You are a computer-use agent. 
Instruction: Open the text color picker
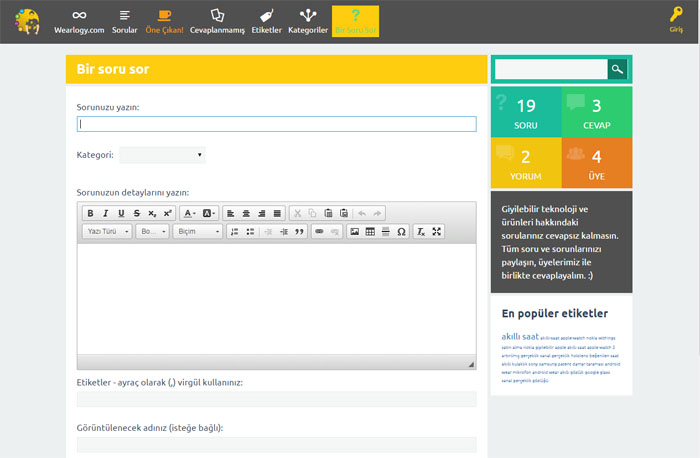[189, 213]
